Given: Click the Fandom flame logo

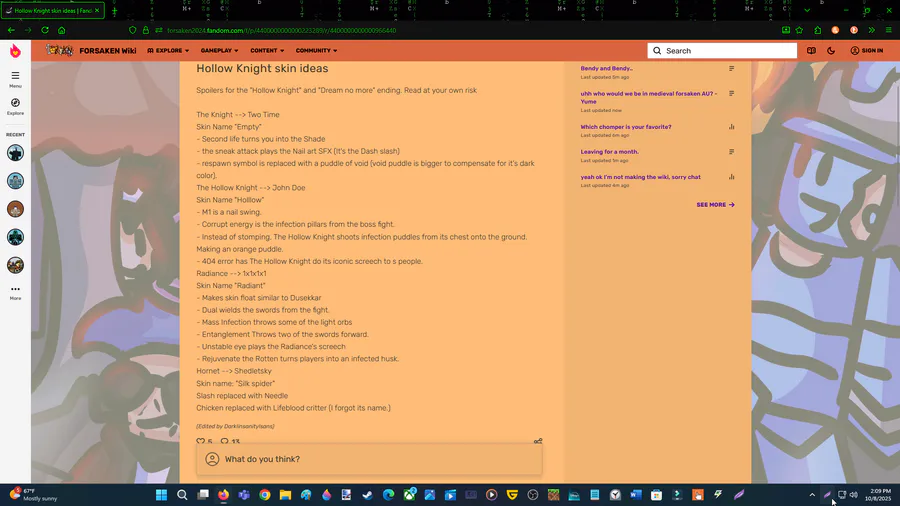Looking at the screenshot, I should (x=15, y=51).
